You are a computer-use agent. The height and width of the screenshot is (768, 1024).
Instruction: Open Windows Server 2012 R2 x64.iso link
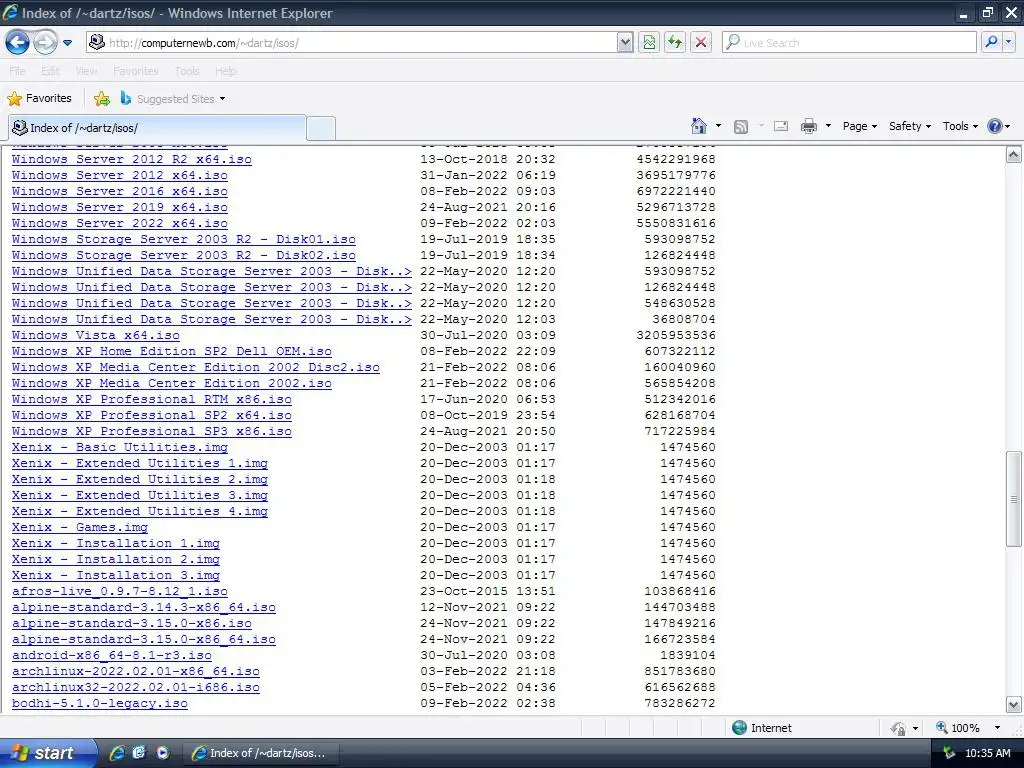(x=131, y=159)
